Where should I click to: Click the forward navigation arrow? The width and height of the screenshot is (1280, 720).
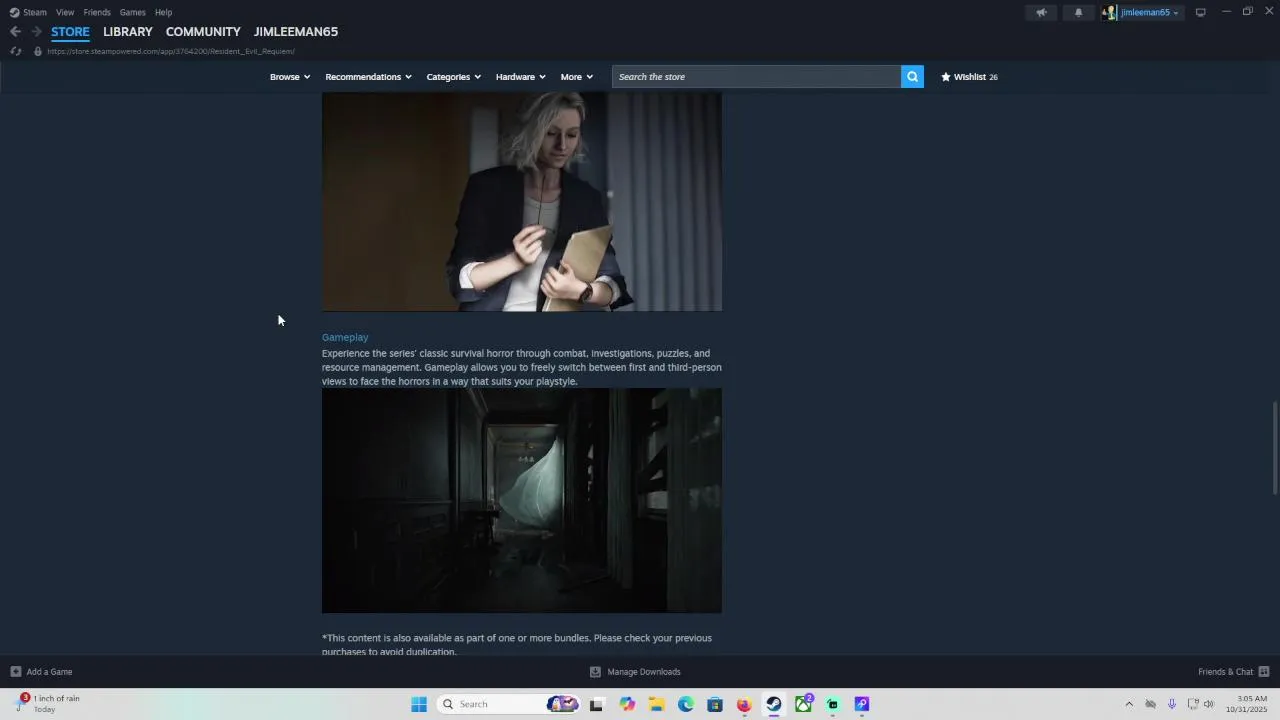[x=36, y=32]
